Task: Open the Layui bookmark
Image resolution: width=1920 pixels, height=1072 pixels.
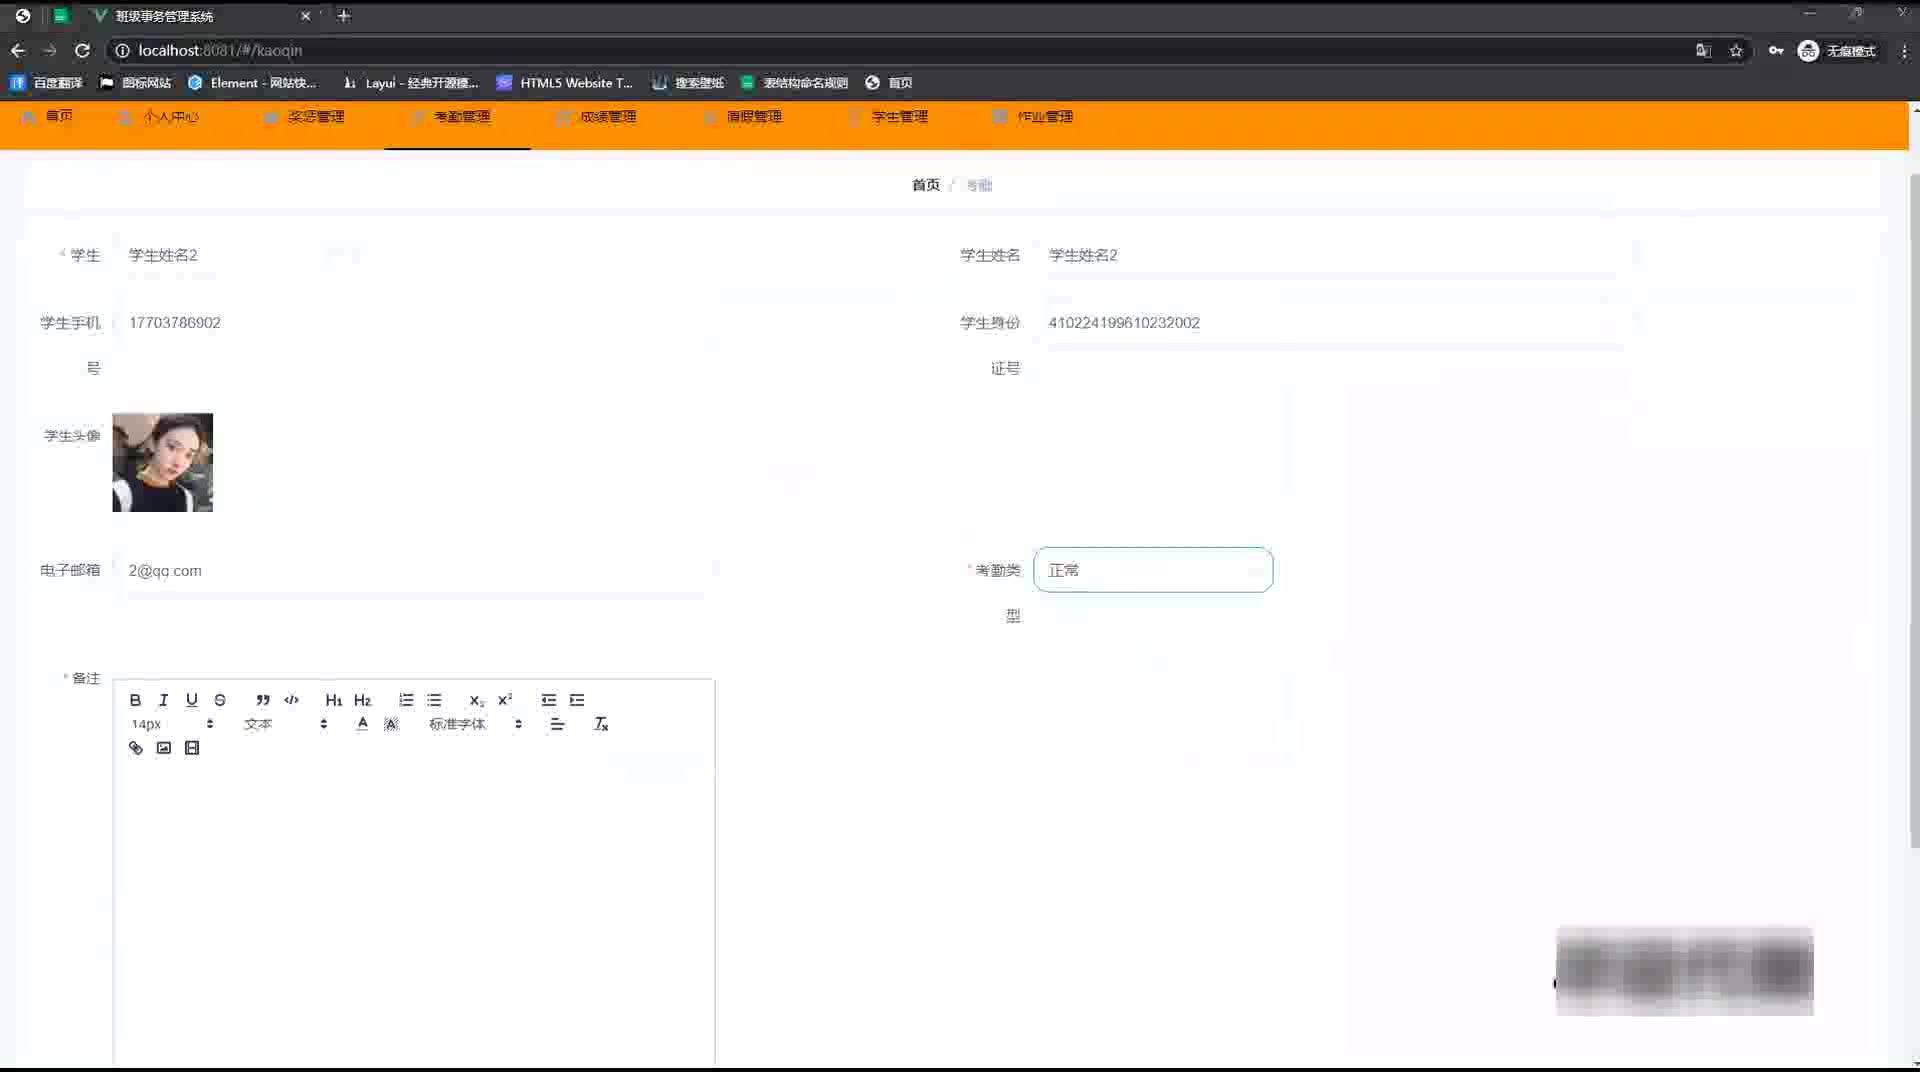Action: point(410,83)
